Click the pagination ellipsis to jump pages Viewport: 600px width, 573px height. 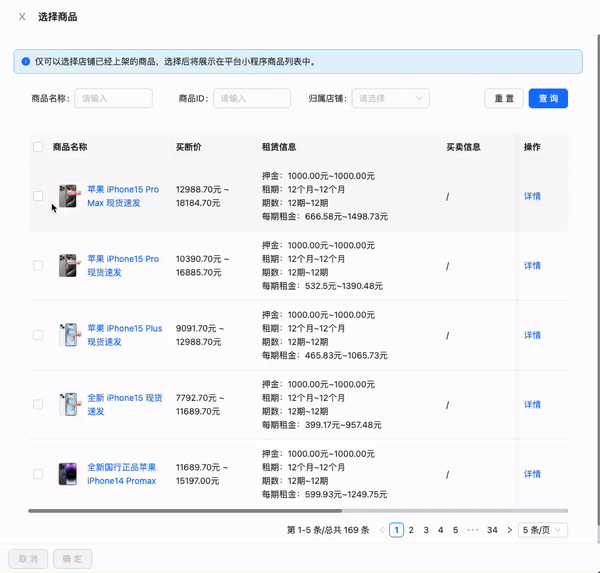pyautogui.click(x=473, y=530)
